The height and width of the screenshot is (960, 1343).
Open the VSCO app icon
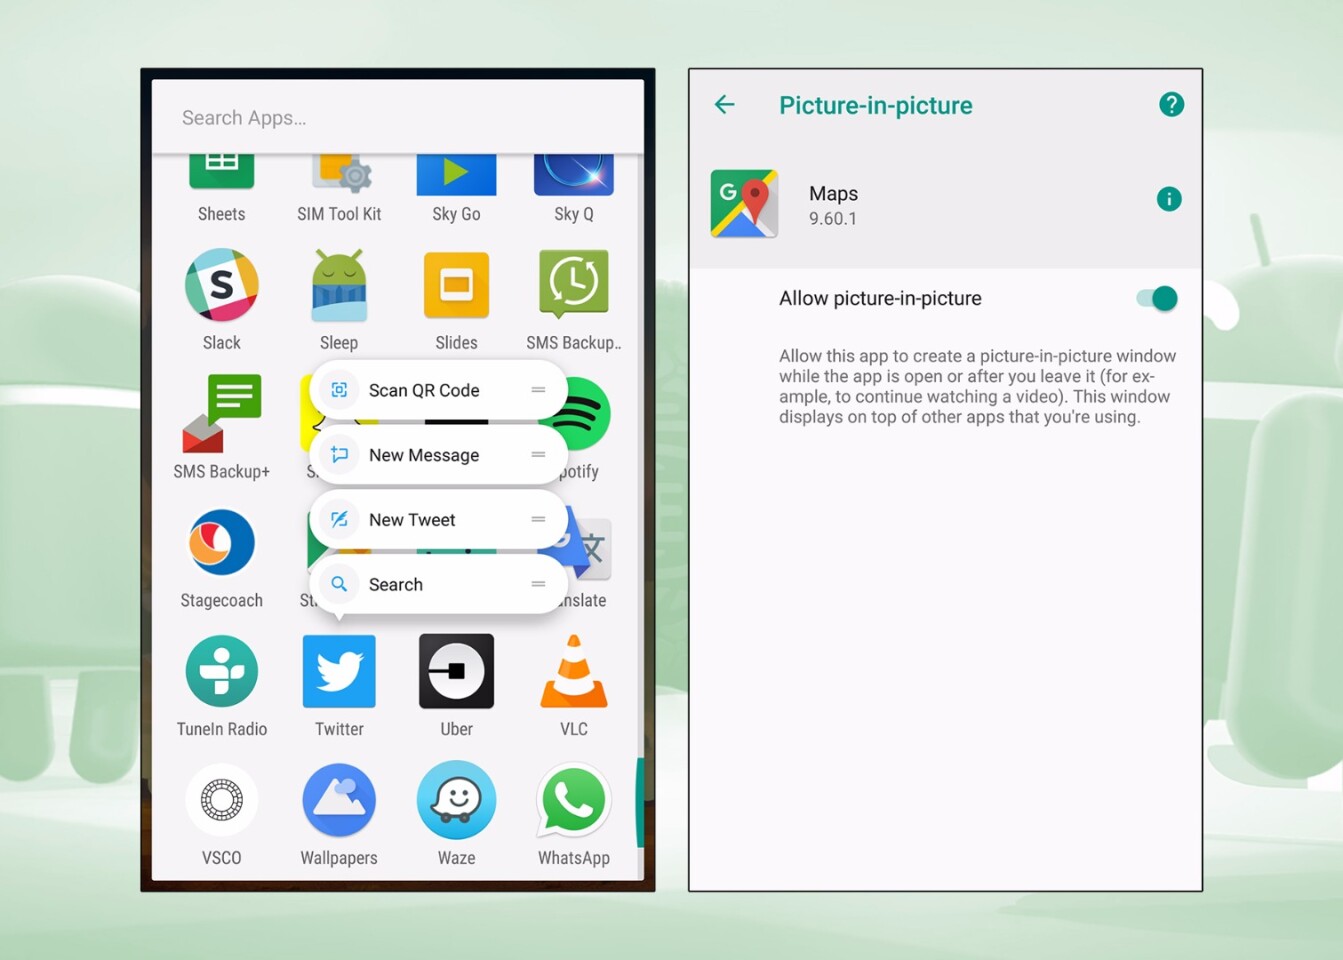click(222, 800)
